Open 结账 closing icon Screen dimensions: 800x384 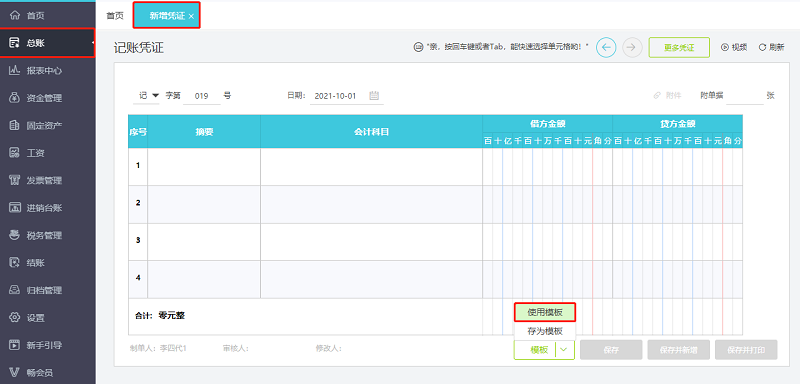pyautogui.click(x=15, y=263)
